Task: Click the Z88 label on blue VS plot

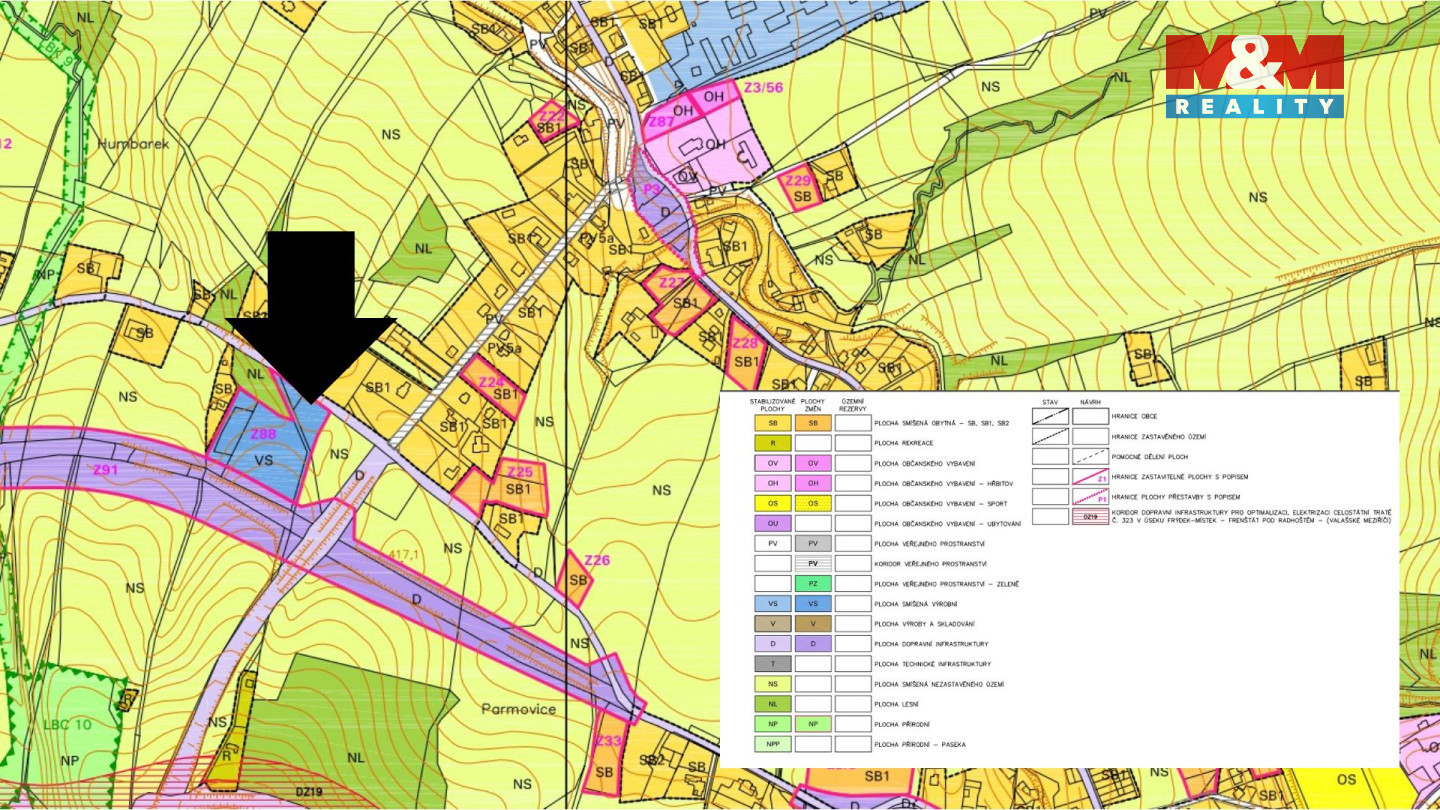Action: coord(263,434)
